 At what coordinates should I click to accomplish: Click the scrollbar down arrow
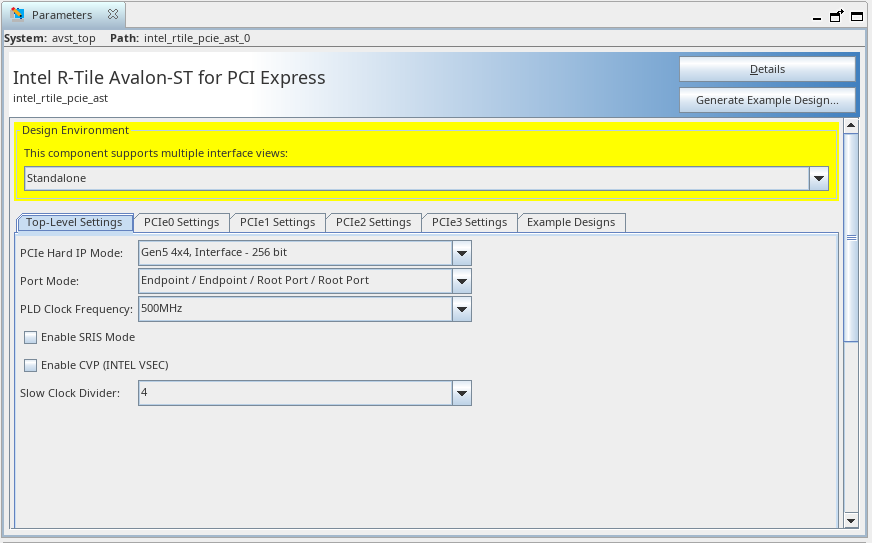pos(851,521)
